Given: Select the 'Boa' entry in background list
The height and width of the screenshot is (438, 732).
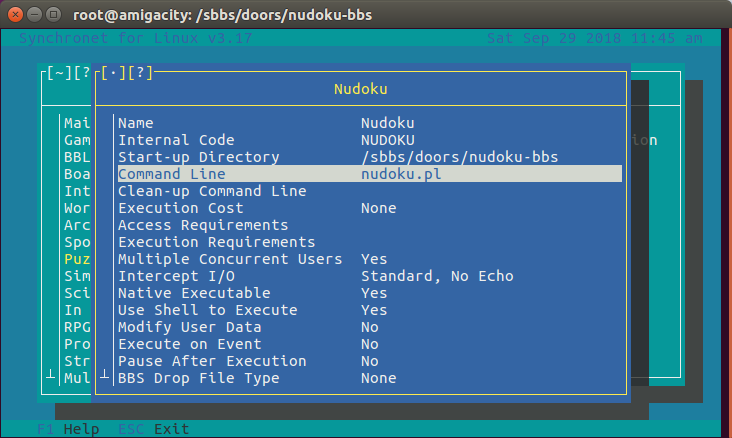Looking at the screenshot, I should tap(77, 174).
